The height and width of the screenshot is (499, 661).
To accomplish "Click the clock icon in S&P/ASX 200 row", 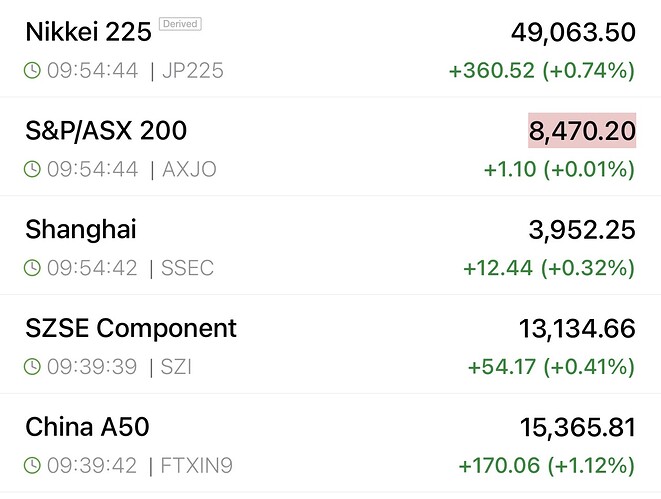I will [33, 170].
